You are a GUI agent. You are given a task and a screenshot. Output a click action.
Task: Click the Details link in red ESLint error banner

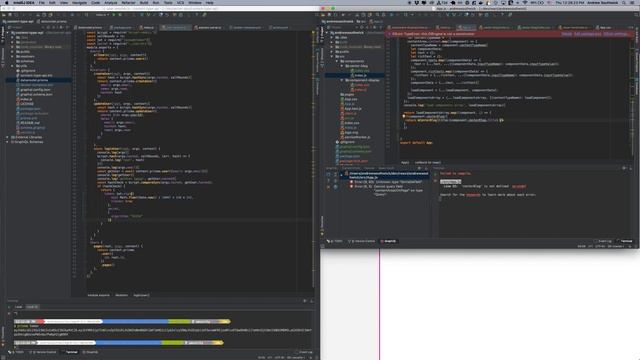(566, 34)
